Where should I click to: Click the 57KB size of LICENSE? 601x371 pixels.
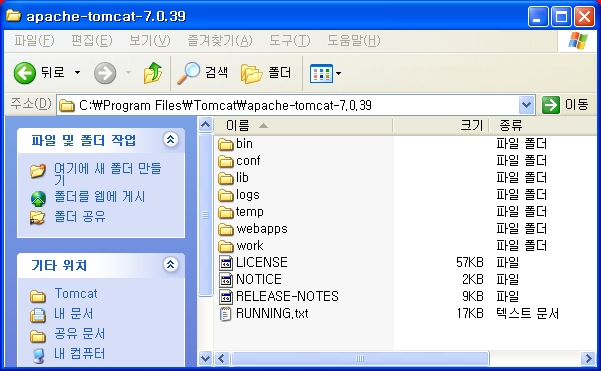click(470, 263)
